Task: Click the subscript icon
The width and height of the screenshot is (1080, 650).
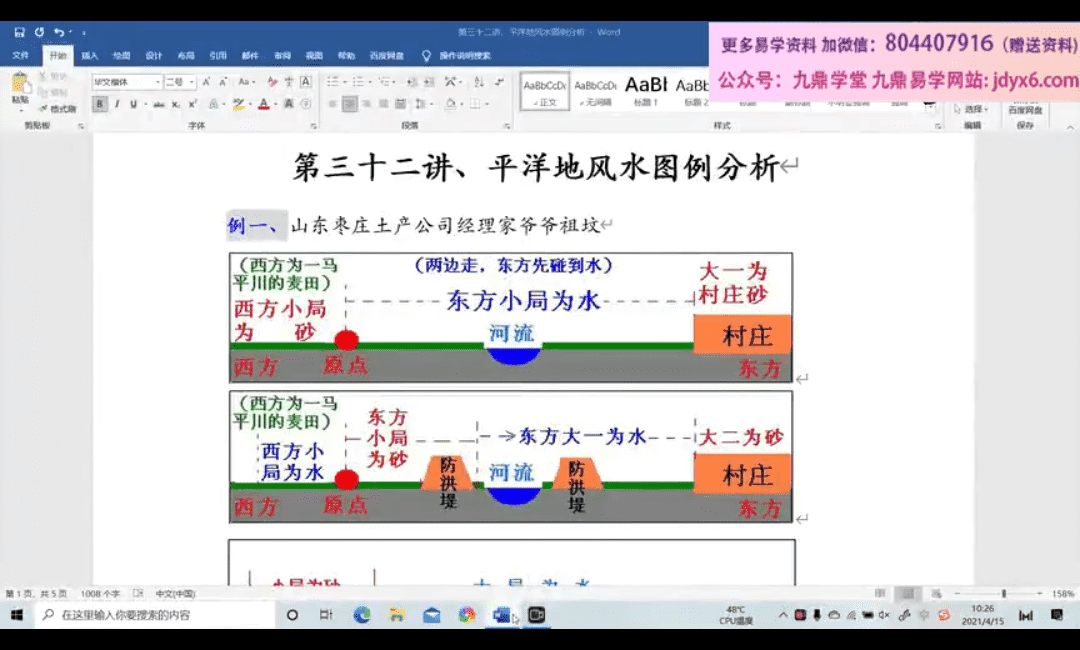Action: pyautogui.click(x=176, y=104)
